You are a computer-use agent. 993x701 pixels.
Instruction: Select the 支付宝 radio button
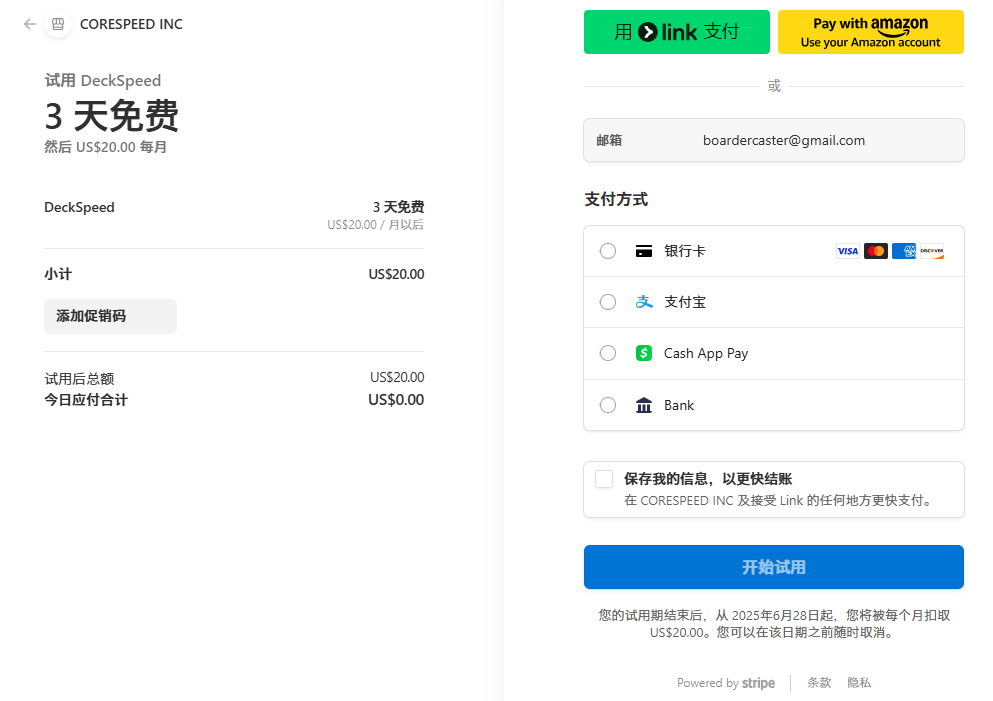click(607, 302)
